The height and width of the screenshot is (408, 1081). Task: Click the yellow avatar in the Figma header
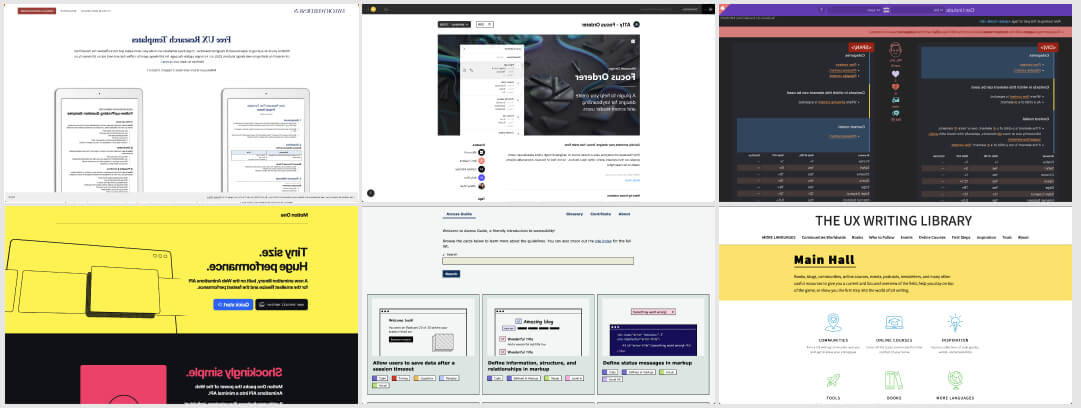point(372,9)
